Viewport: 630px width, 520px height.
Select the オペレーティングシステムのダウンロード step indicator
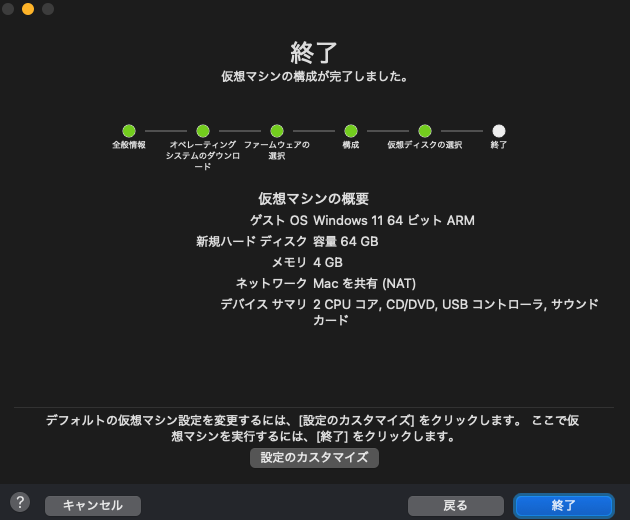click(x=203, y=131)
